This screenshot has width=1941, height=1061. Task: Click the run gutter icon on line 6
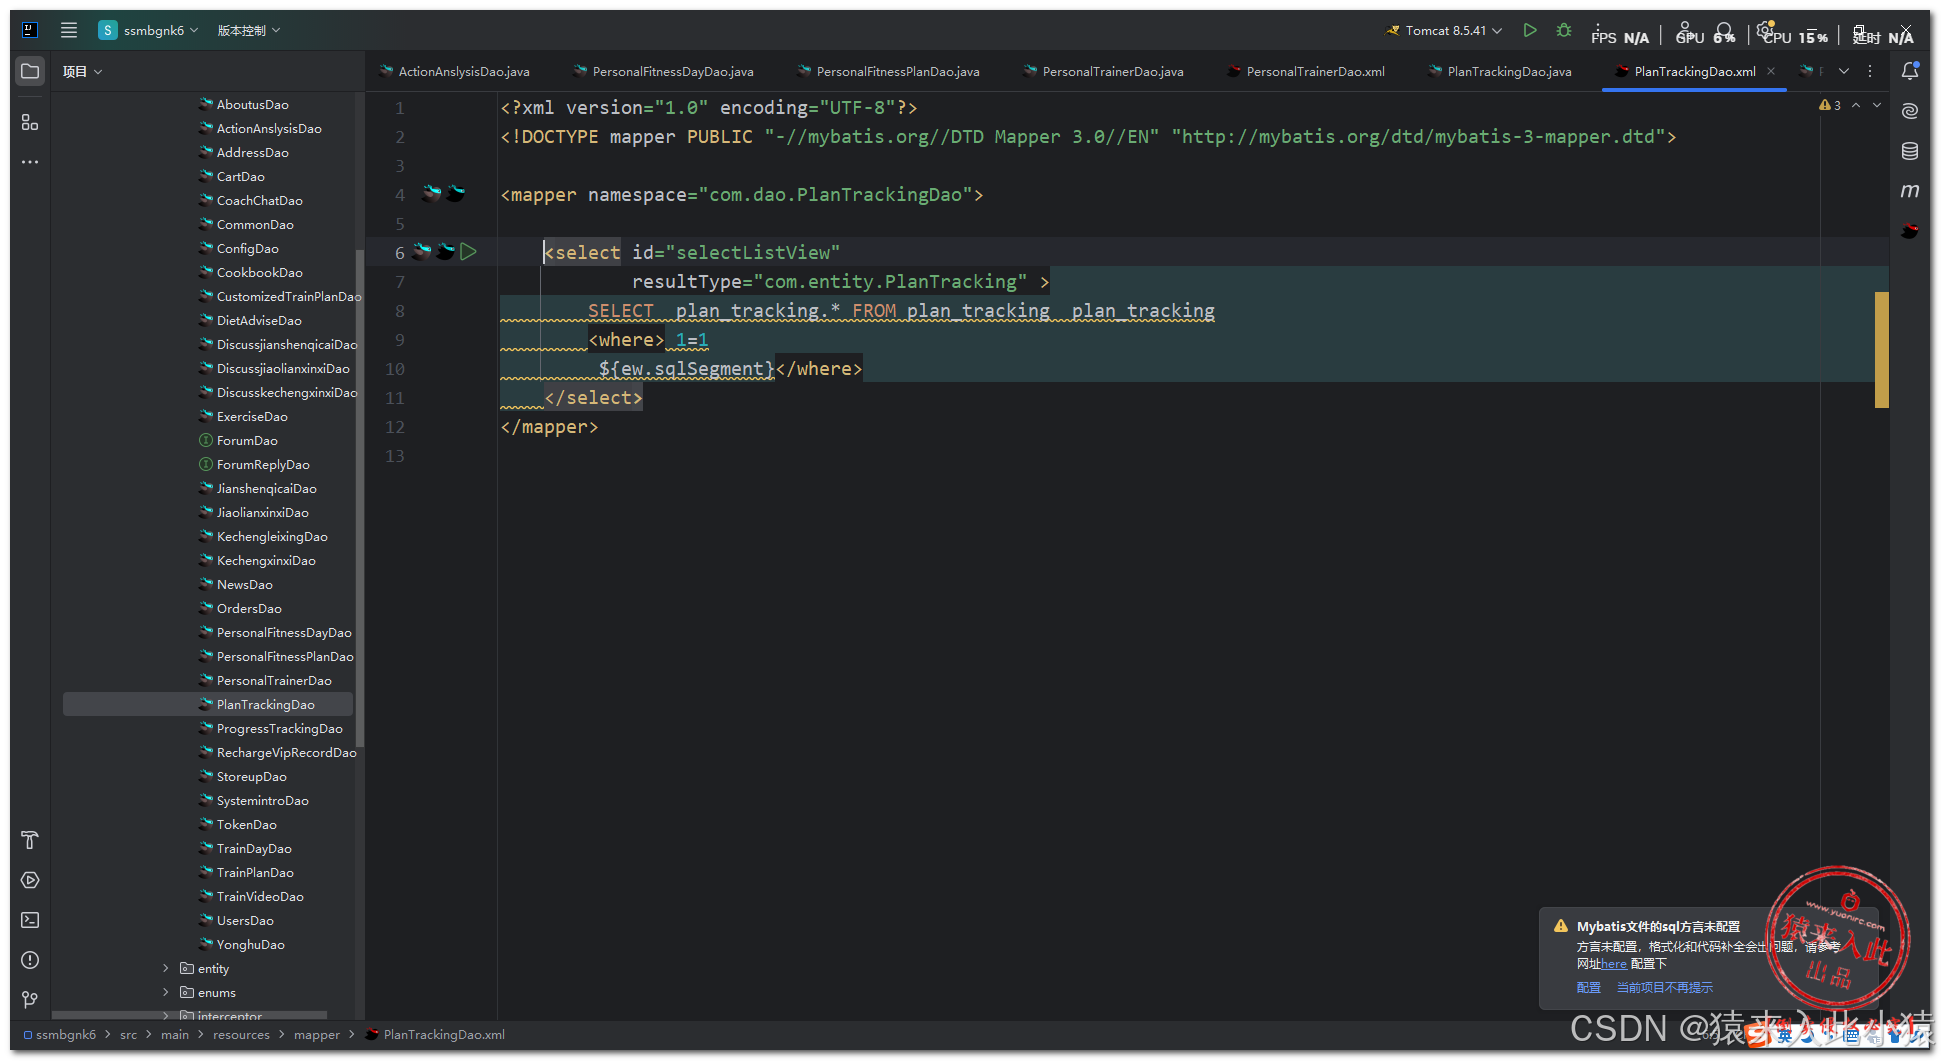[468, 252]
